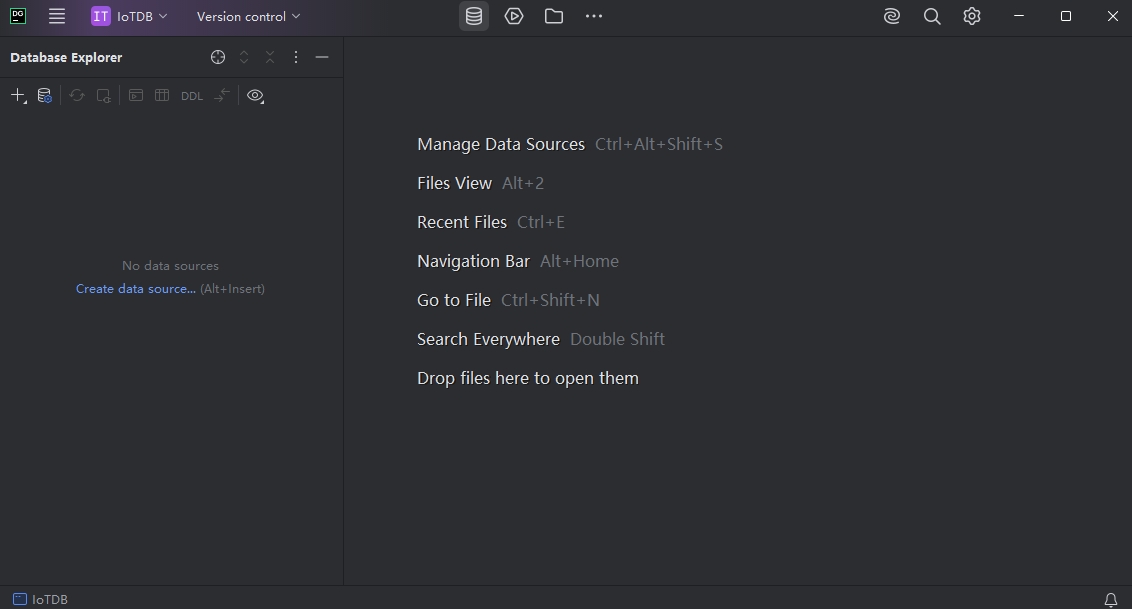Hide the Database Explorer panel
1132x609 pixels.
(322, 57)
